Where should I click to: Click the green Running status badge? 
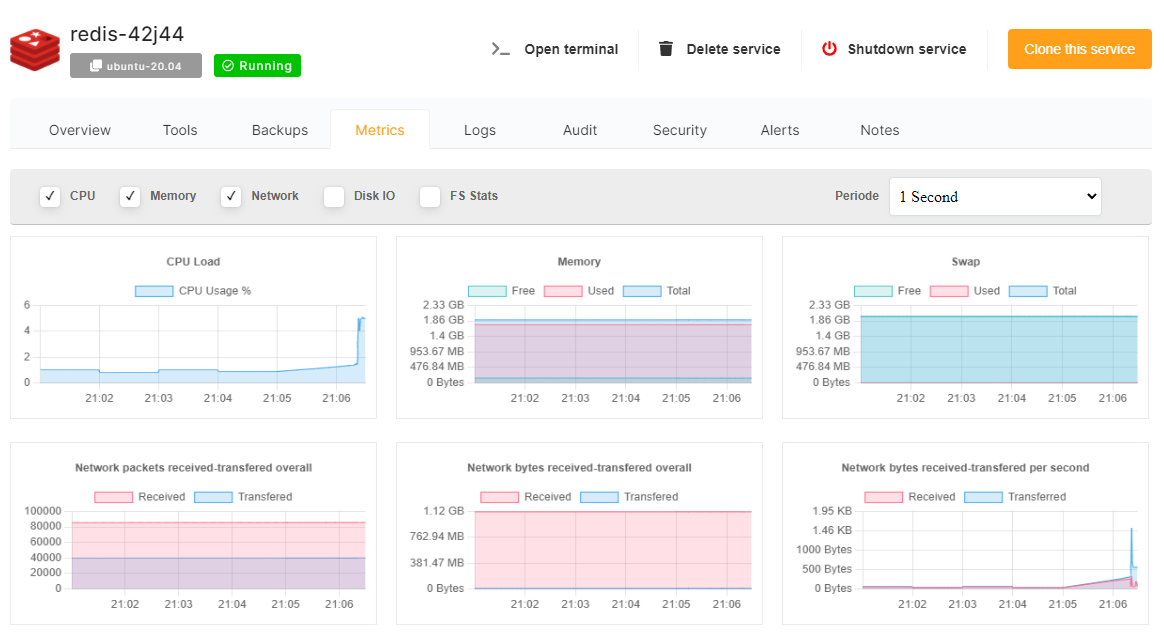257,66
